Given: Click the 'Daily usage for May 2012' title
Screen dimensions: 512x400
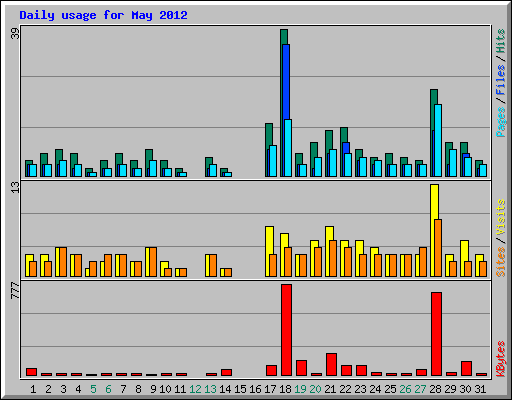Looking at the screenshot, I should 103,15.
